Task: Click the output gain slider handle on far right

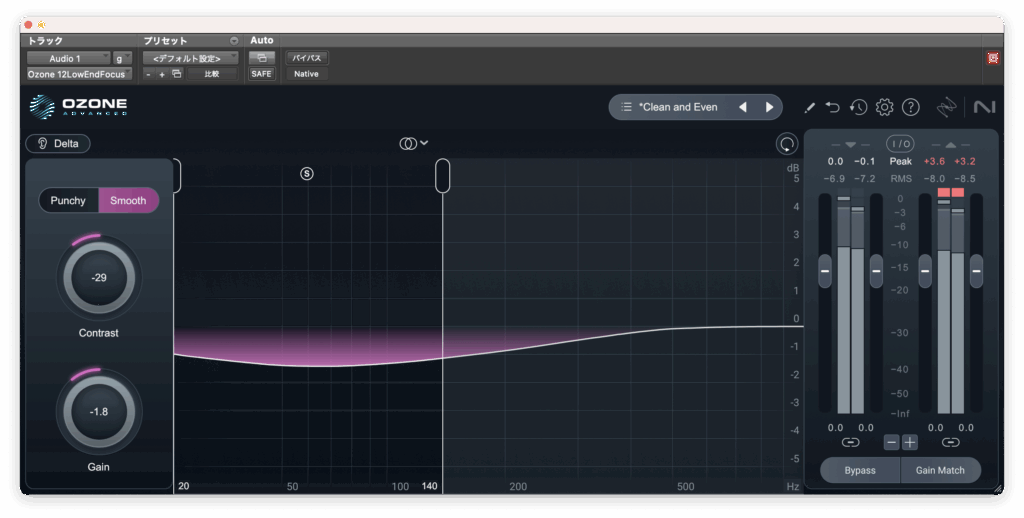Action: point(976,271)
